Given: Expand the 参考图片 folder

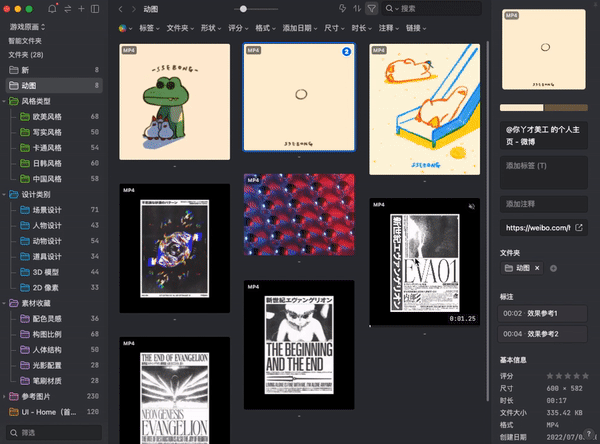Looking at the screenshot, I should click(x=4, y=397).
